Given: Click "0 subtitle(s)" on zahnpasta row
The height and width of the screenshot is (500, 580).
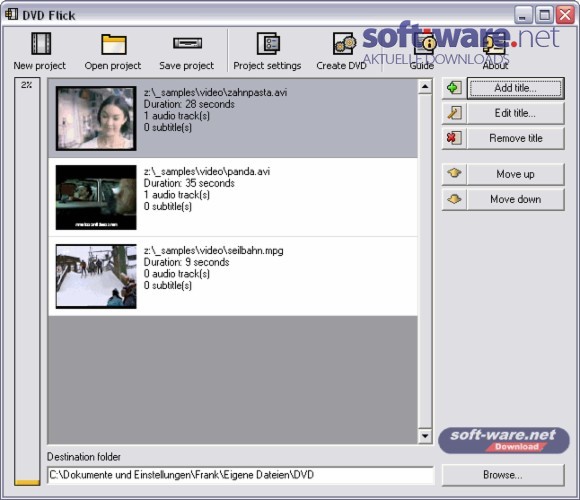Looking at the screenshot, I should pyautogui.click(x=168, y=128).
